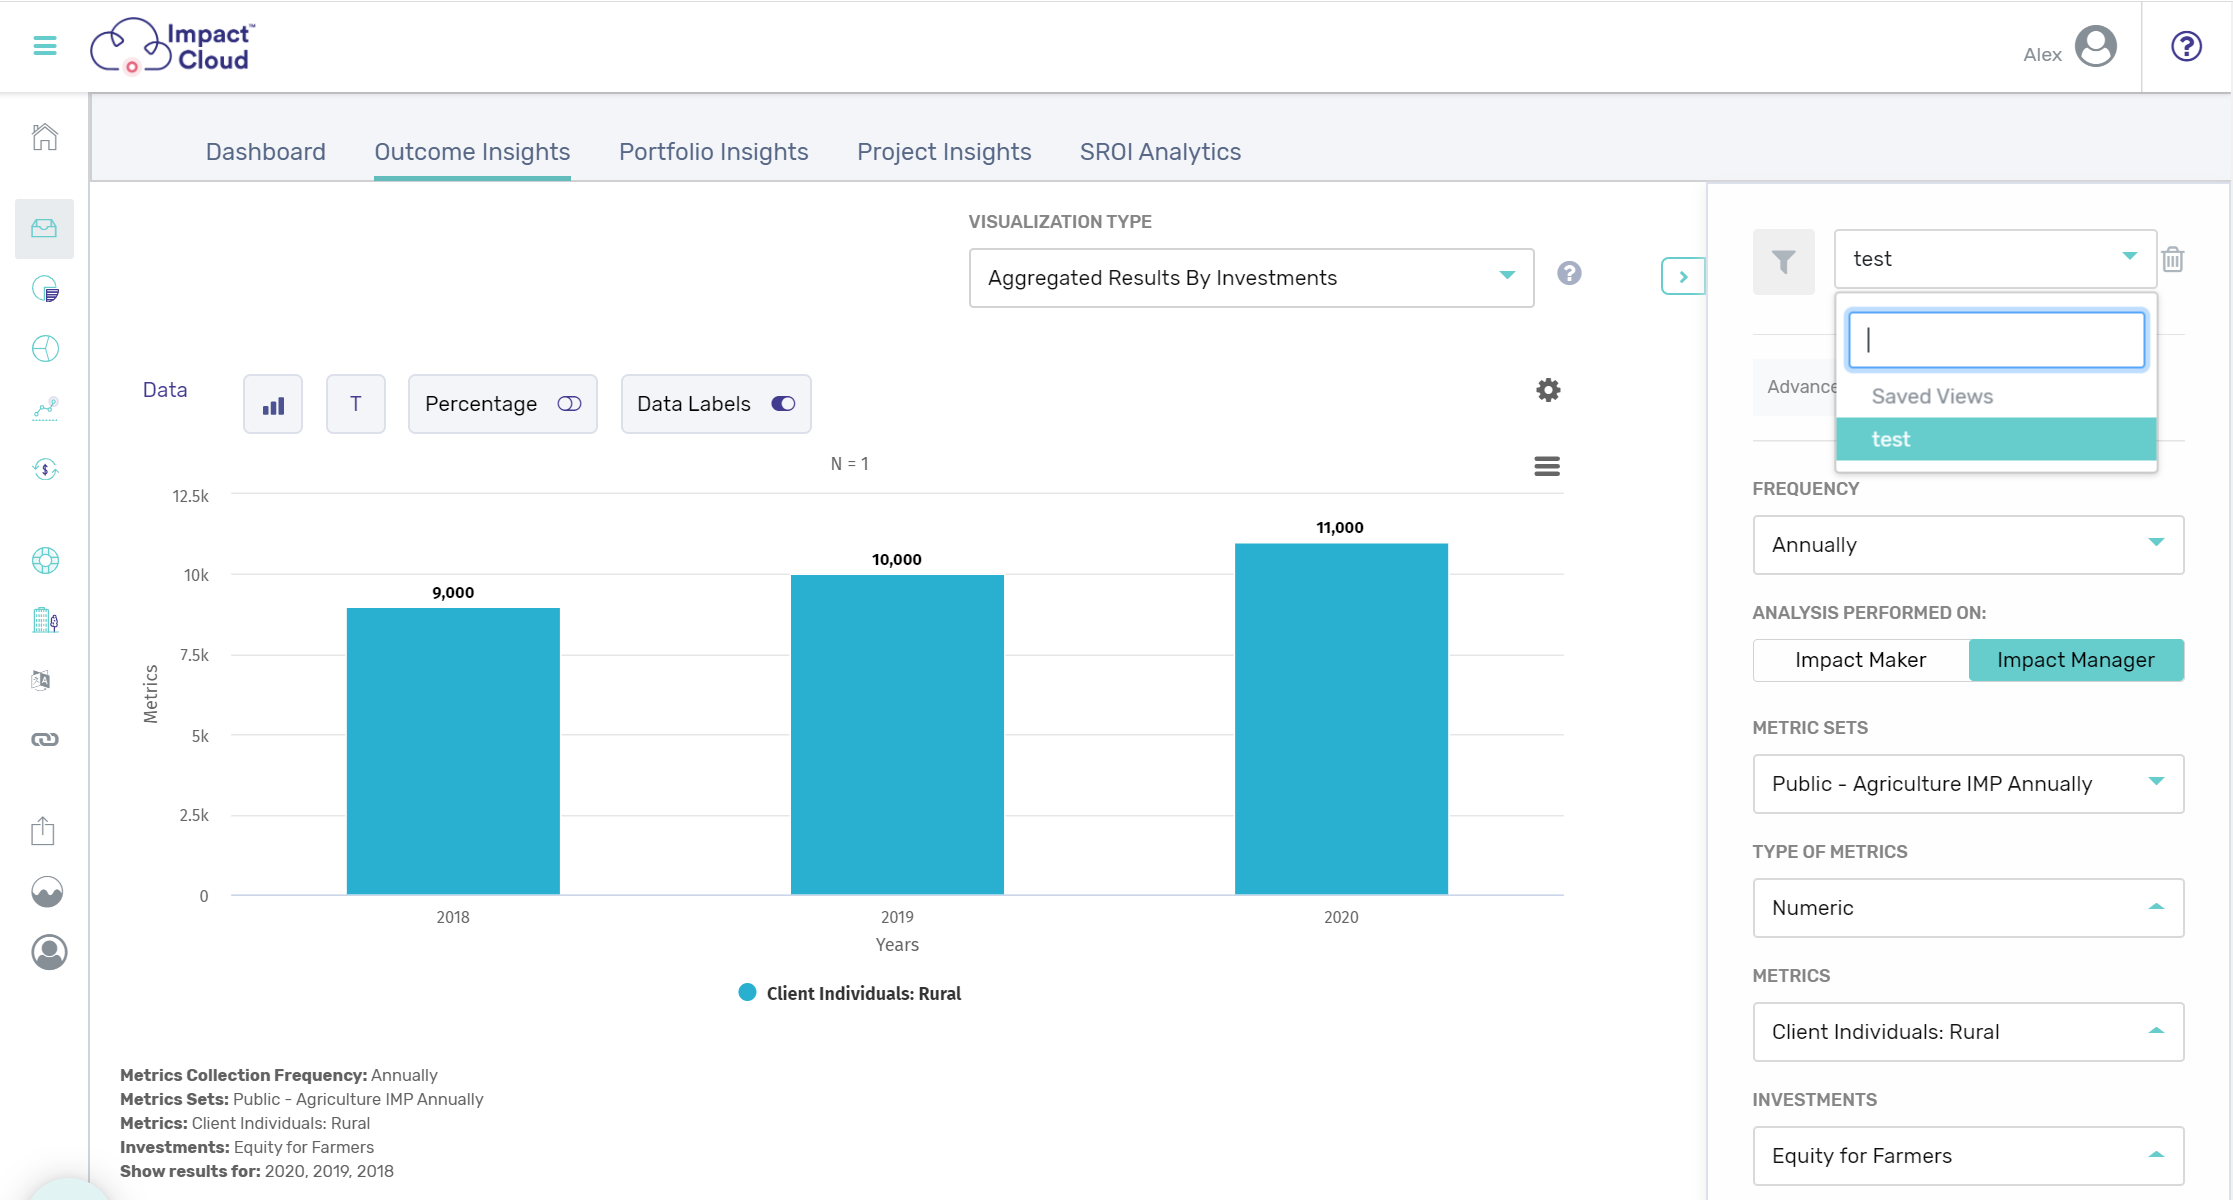Click the 9,000 data label

(453, 593)
